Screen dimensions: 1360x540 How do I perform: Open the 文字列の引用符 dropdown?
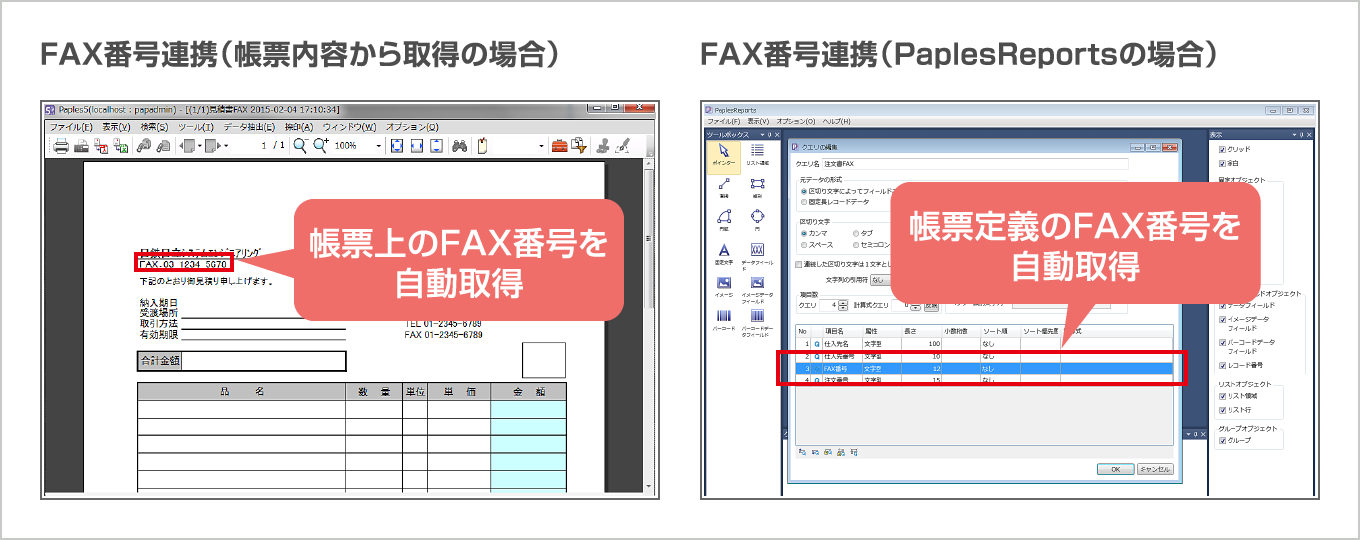coord(880,280)
